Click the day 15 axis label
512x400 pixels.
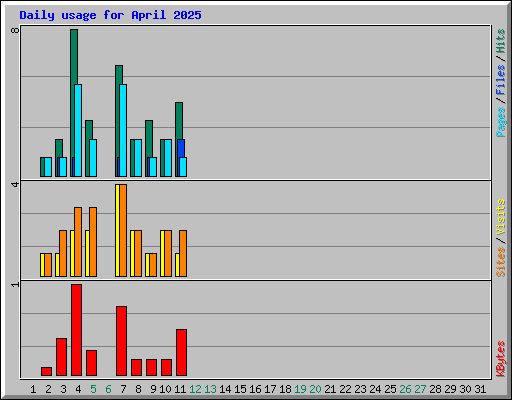240,389
